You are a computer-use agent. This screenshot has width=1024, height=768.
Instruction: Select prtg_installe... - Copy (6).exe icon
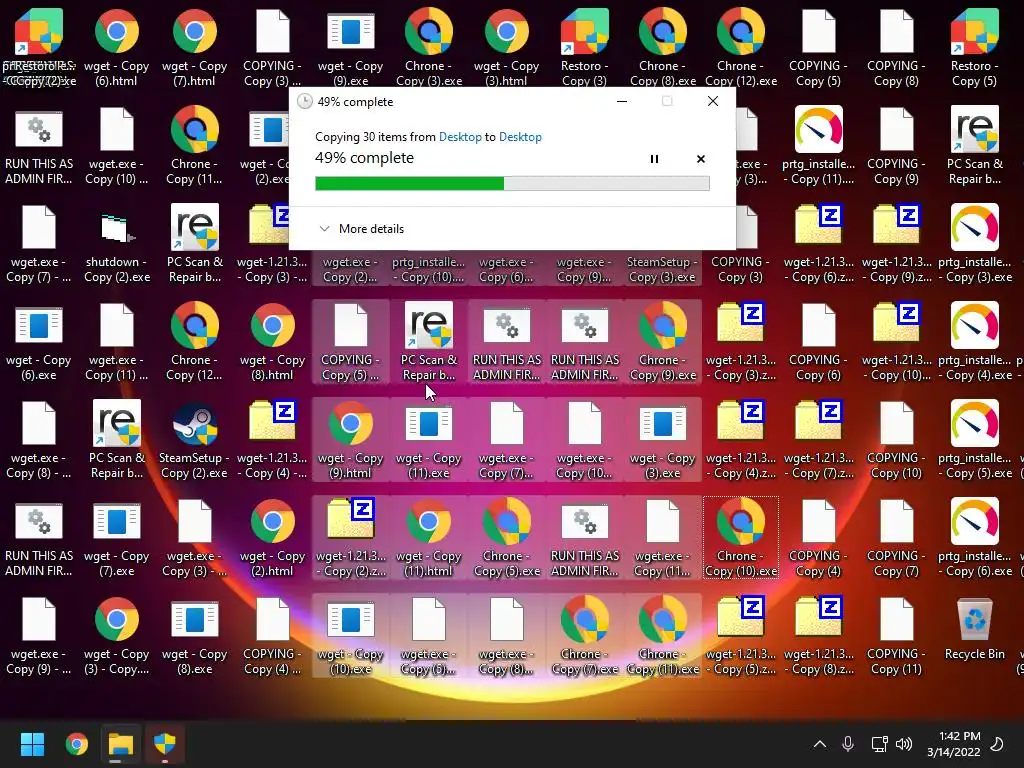(974, 537)
